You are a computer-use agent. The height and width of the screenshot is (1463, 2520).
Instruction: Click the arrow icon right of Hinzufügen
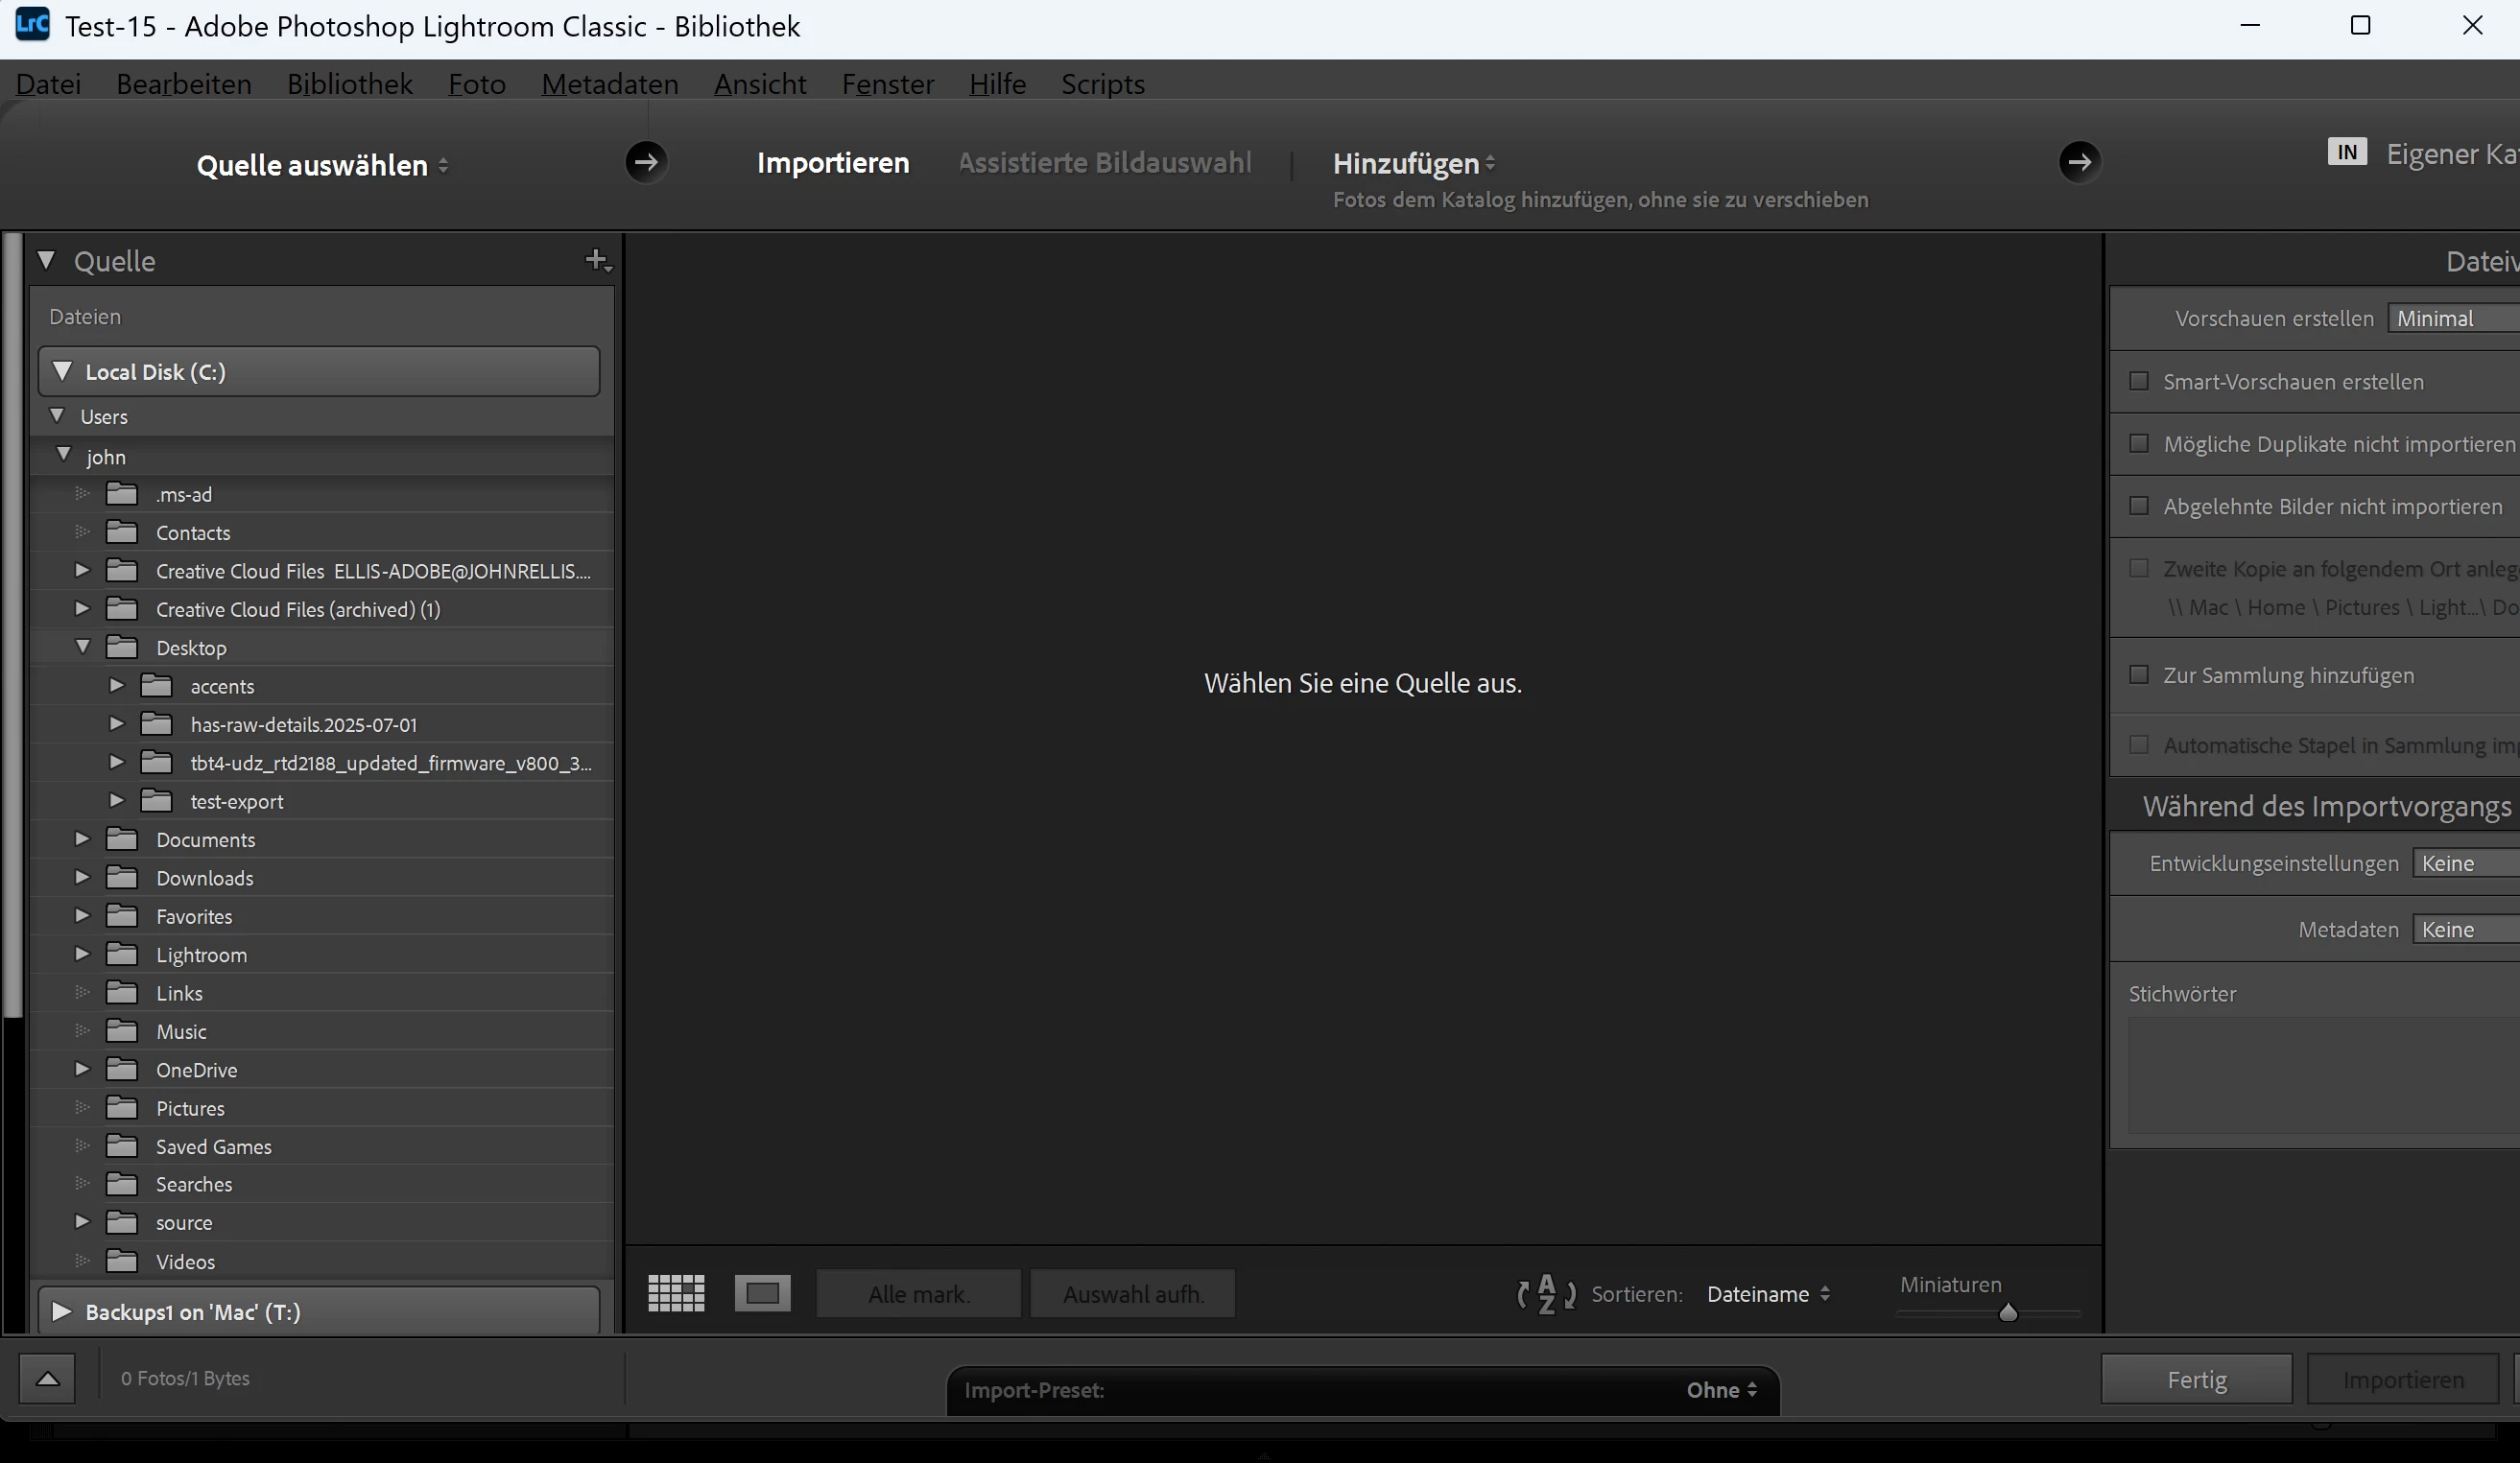[x=2079, y=162]
